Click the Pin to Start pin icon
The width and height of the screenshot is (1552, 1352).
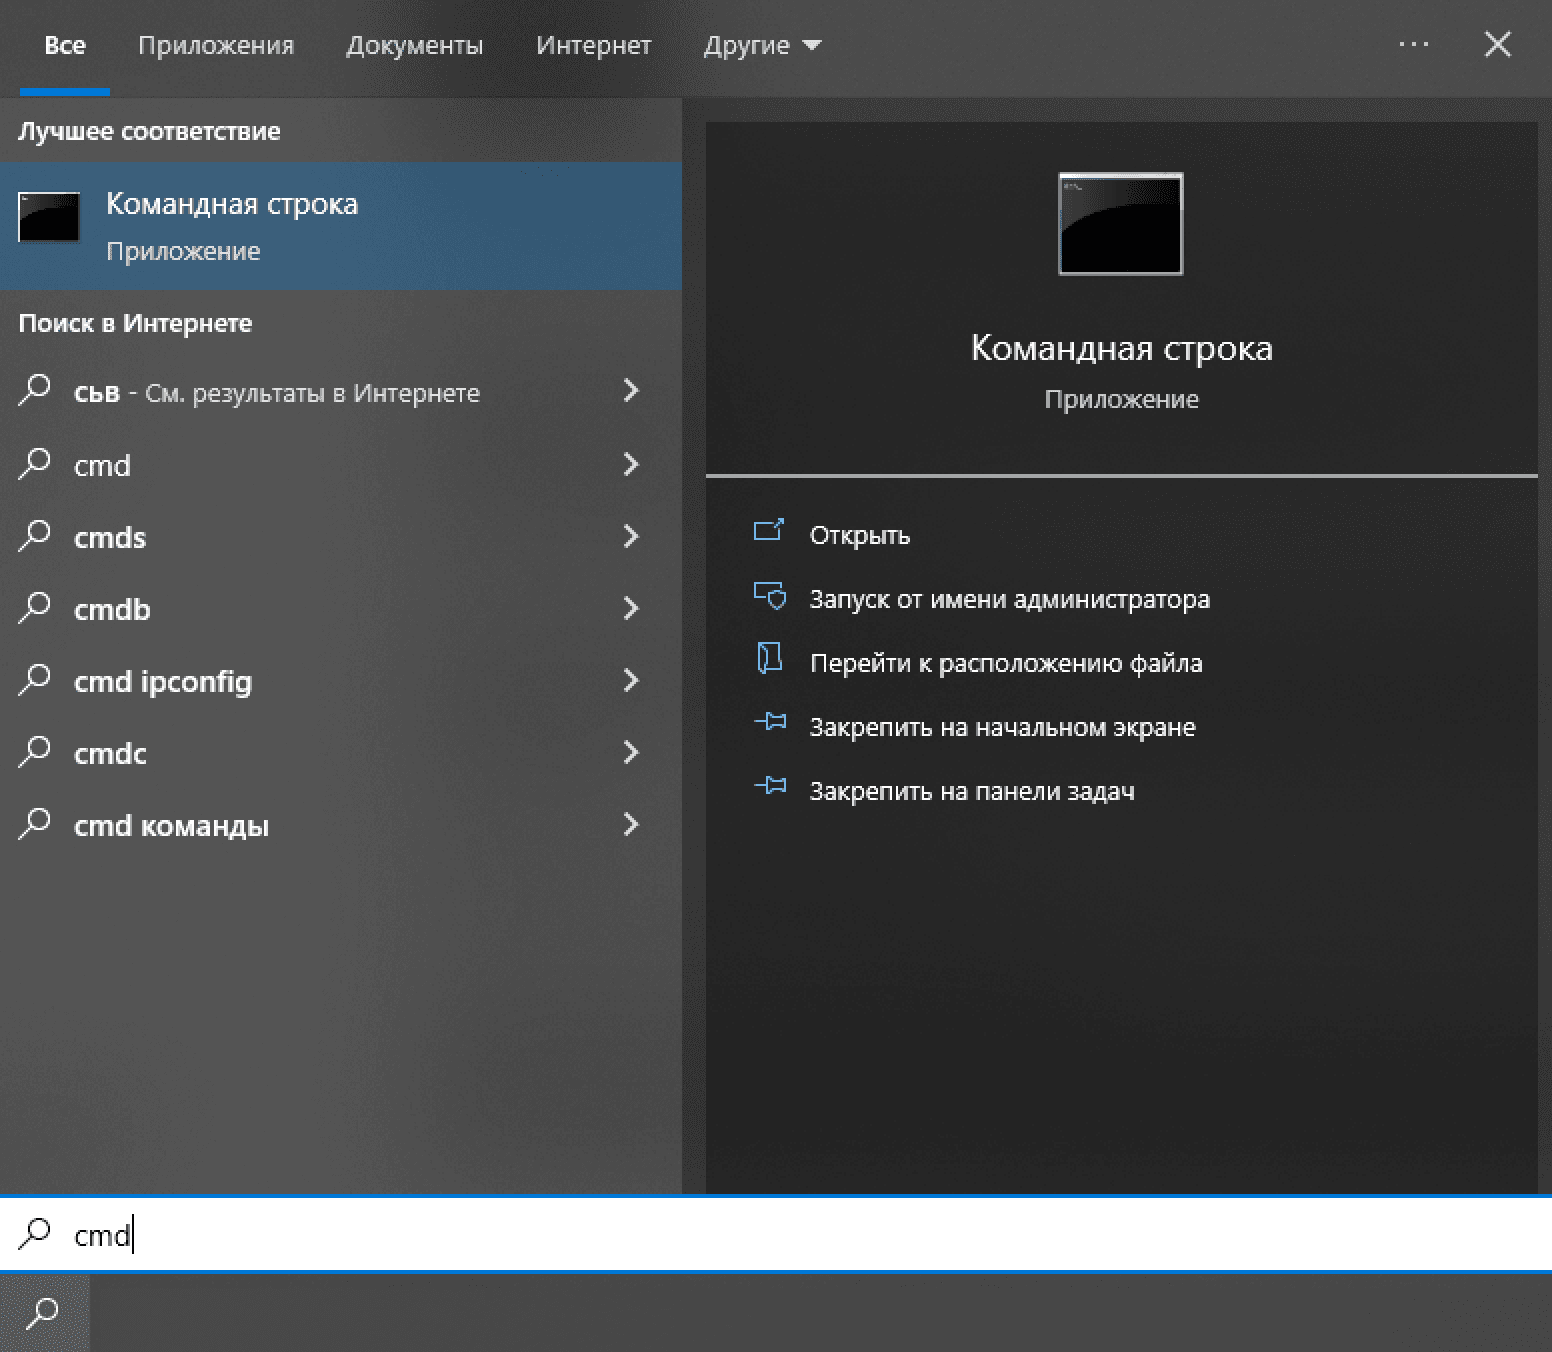769,723
